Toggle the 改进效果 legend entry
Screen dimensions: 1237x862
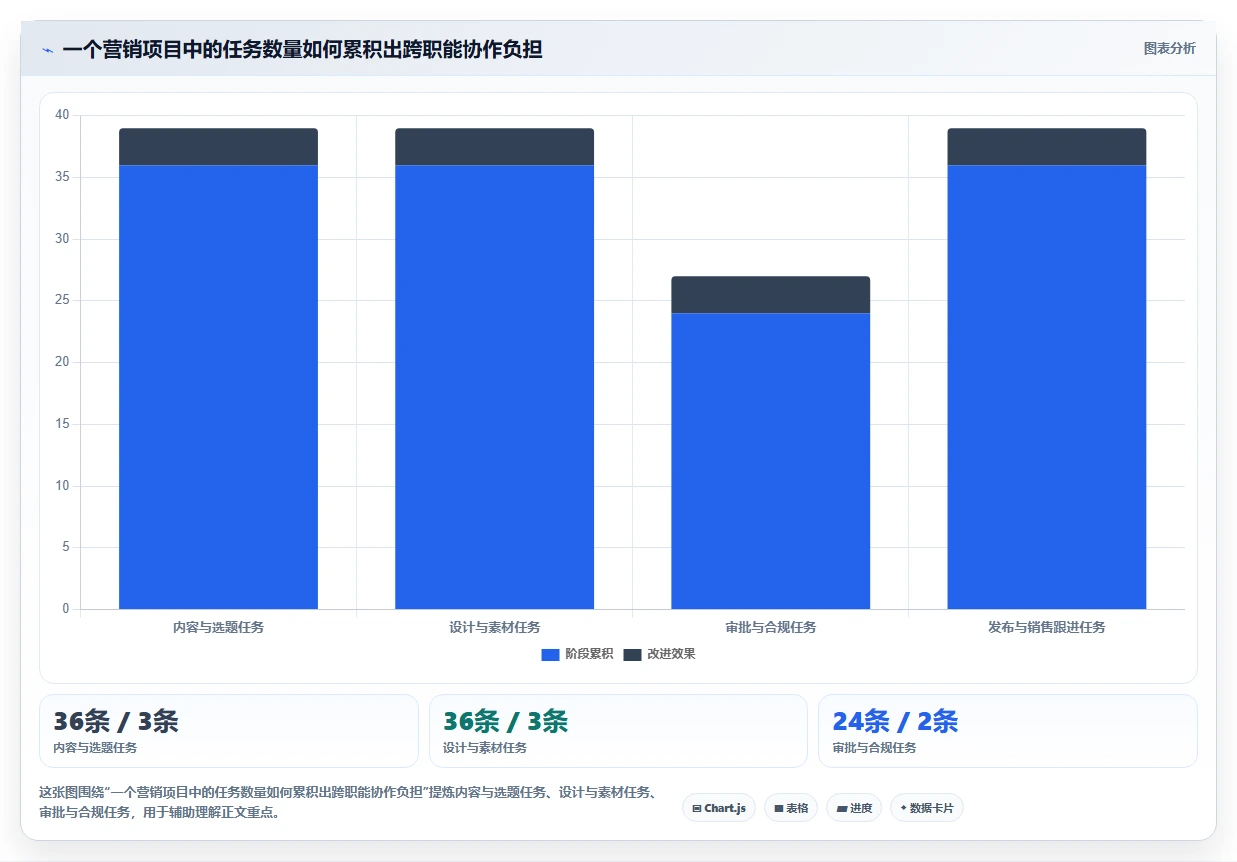[x=659, y=654]
